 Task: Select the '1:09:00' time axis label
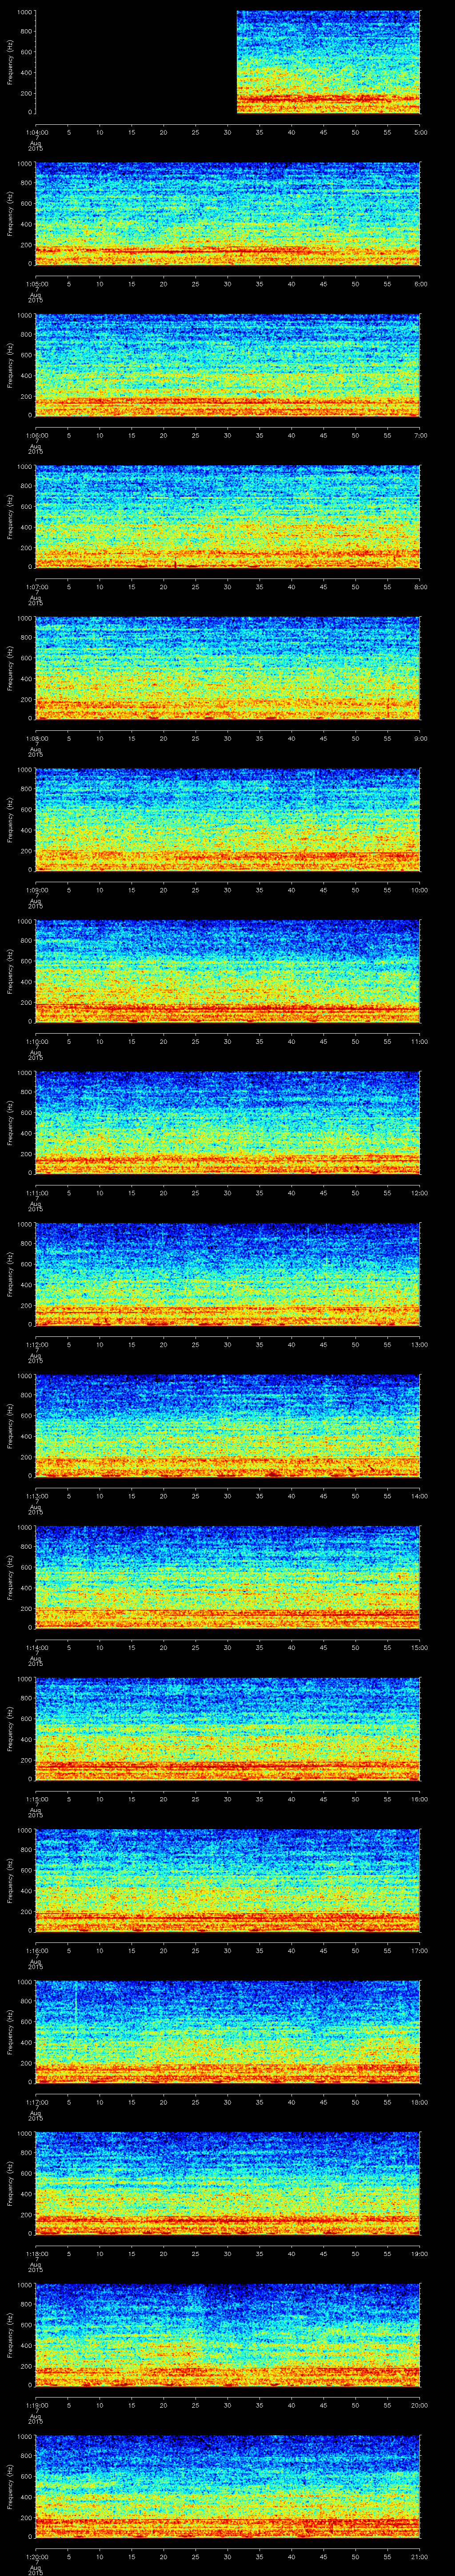click(x=36, y=890)
